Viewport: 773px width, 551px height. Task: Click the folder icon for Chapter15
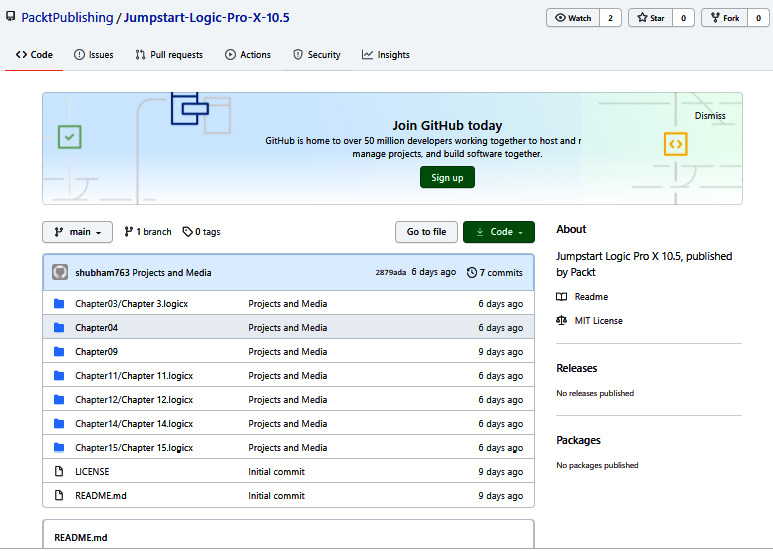click(59, 448)
